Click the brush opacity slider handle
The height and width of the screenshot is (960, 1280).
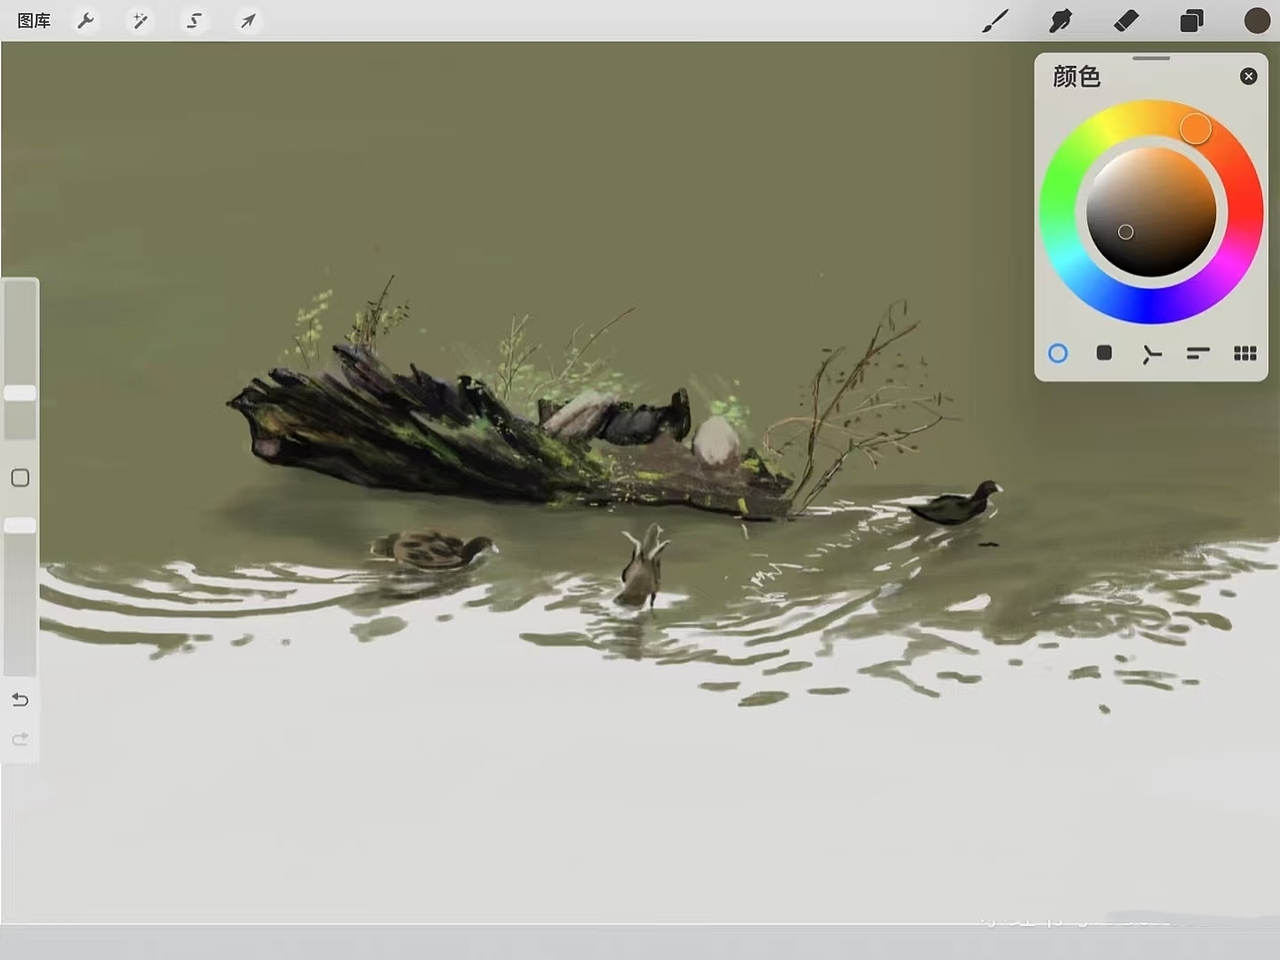[x=20, y=525]
